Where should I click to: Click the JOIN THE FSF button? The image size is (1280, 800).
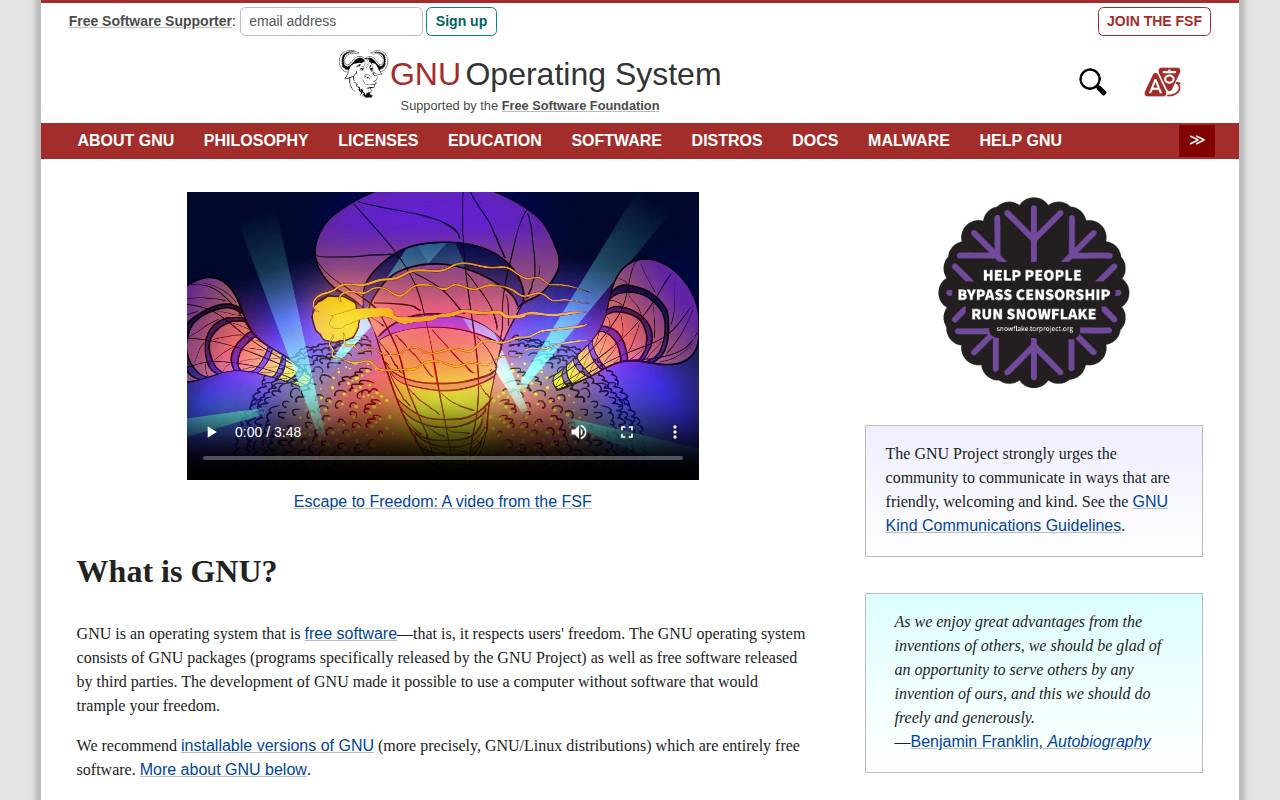[1154, 21]
